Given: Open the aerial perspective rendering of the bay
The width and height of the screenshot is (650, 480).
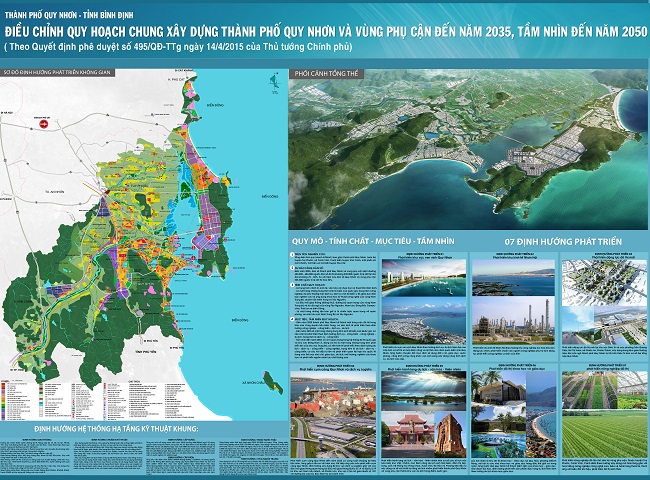Looking at the screenshot, I should click(x=467, y=150).
